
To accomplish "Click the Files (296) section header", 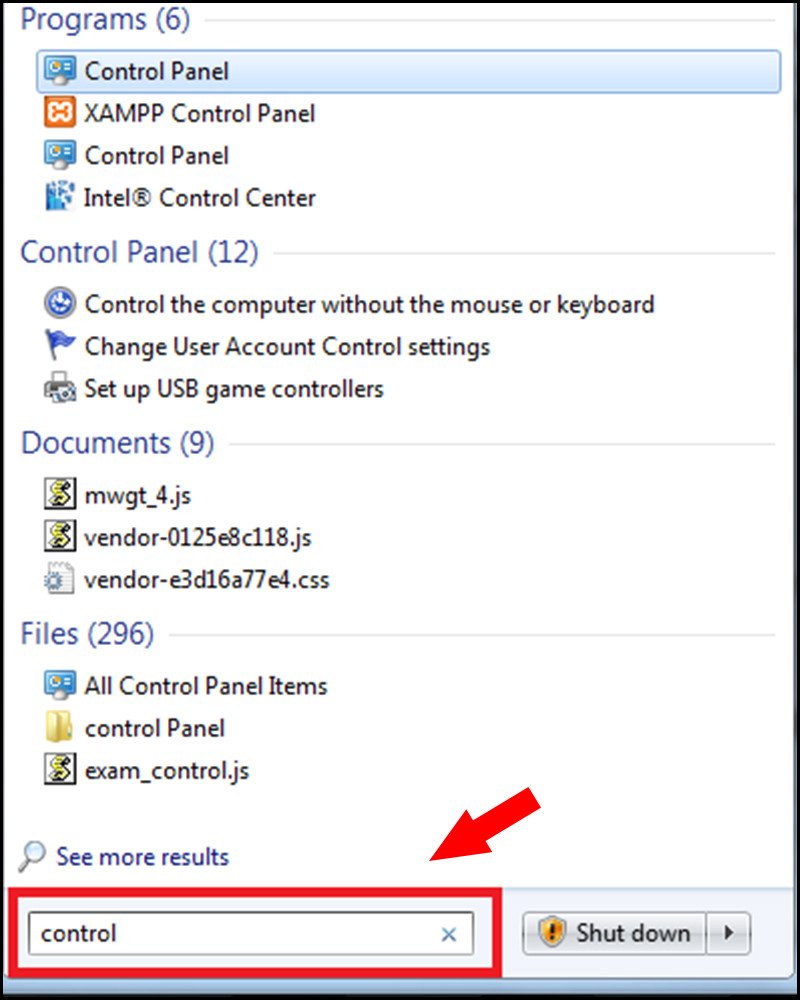I will pos(86,634).
